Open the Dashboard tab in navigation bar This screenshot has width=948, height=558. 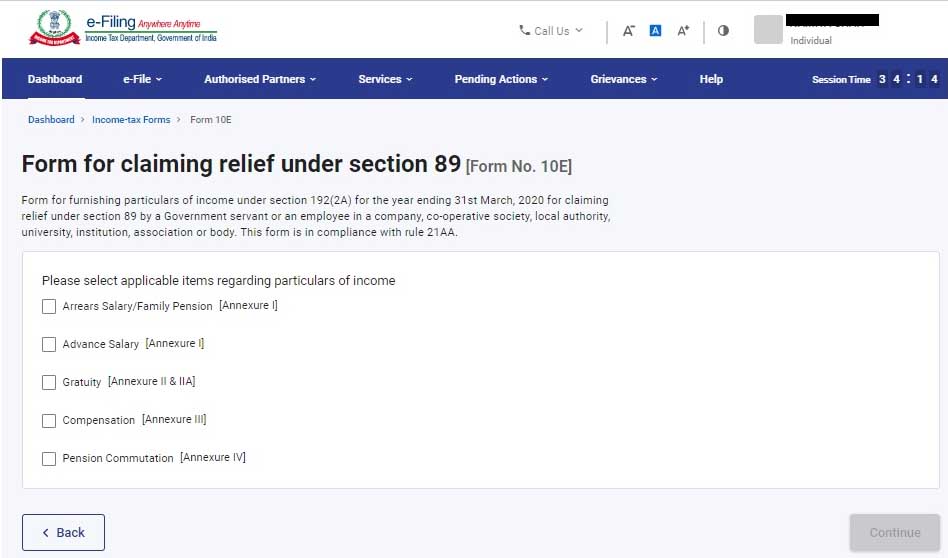coord(55,79)
